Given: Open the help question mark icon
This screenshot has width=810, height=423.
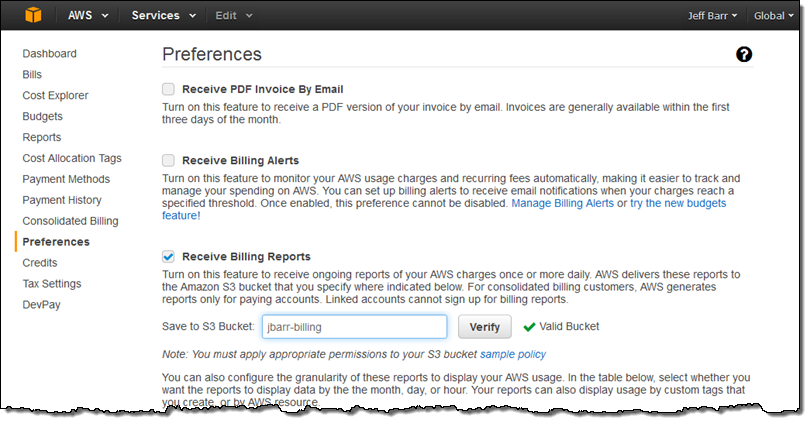Looking at the screenshot, I should 743,55.
